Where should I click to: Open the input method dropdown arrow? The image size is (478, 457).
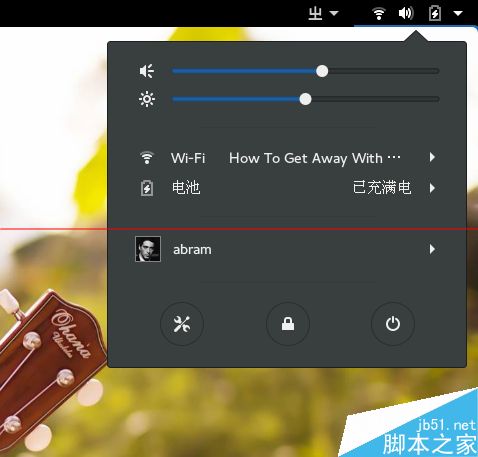point(334,13)
